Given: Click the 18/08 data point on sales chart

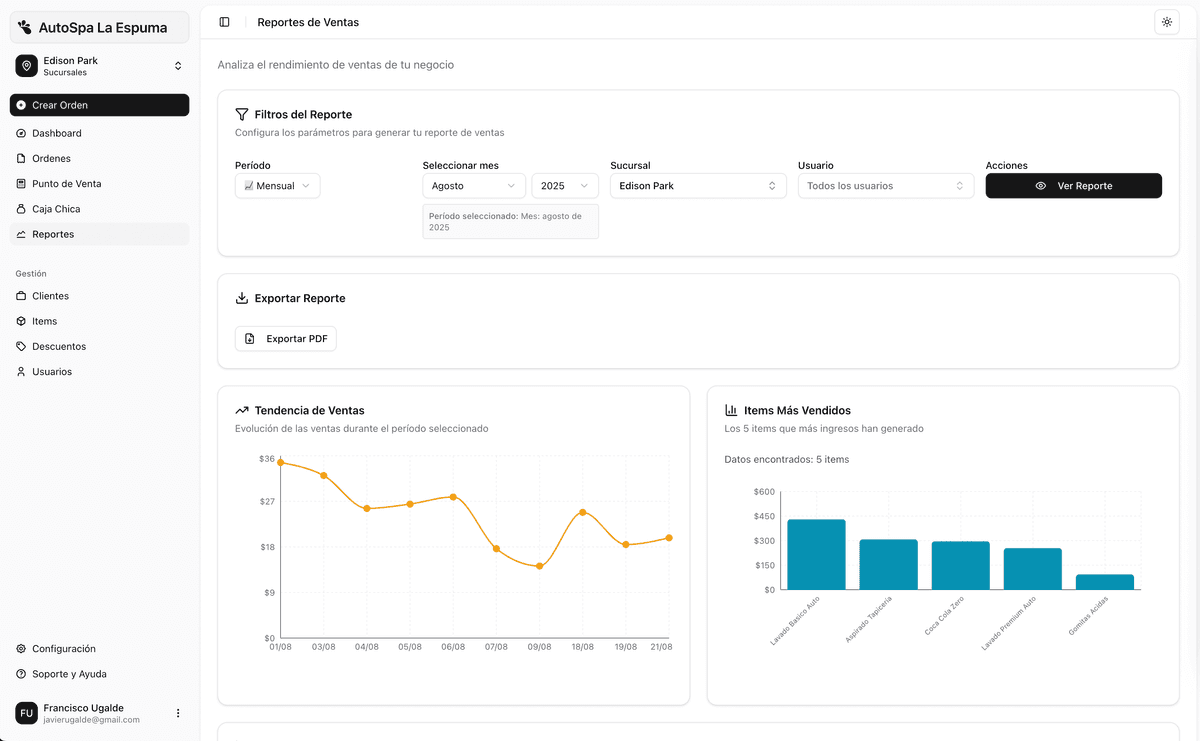Looking at the screenshot, I should pos(582,512).
